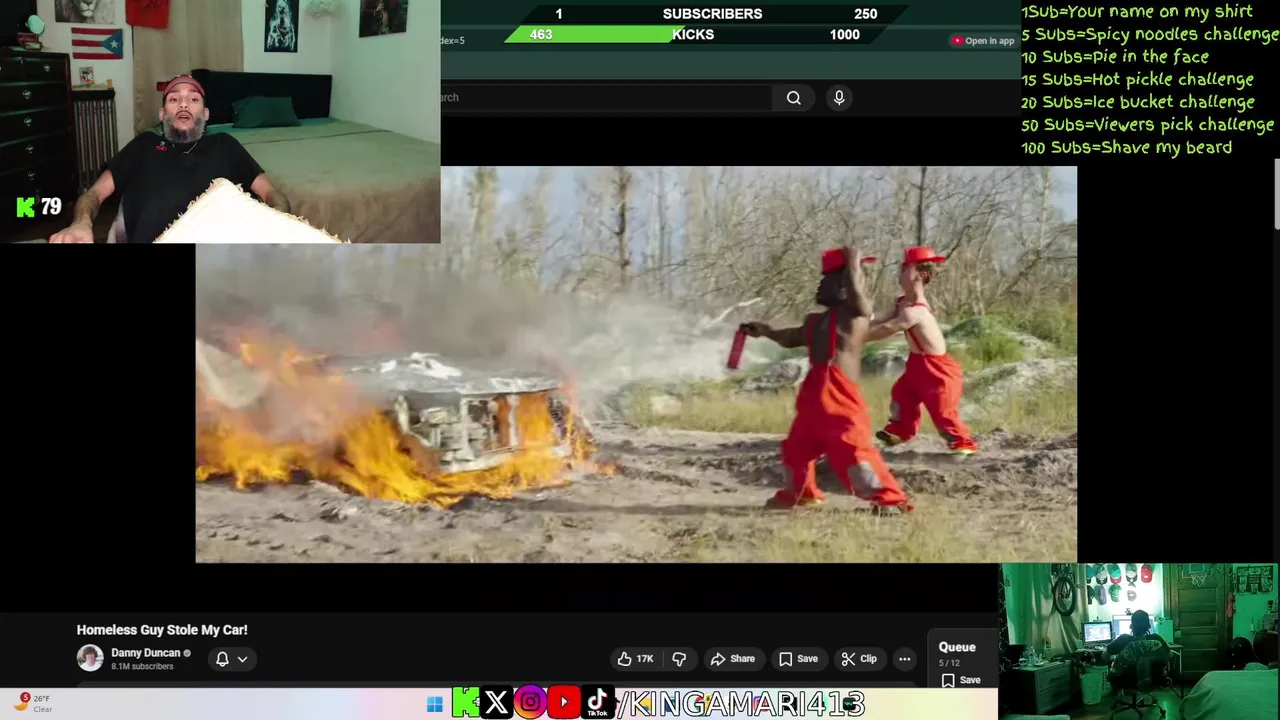This screenshot has height=720, width=1280.
Task: Activate voice search microphone icon
Action: [839, 97]
